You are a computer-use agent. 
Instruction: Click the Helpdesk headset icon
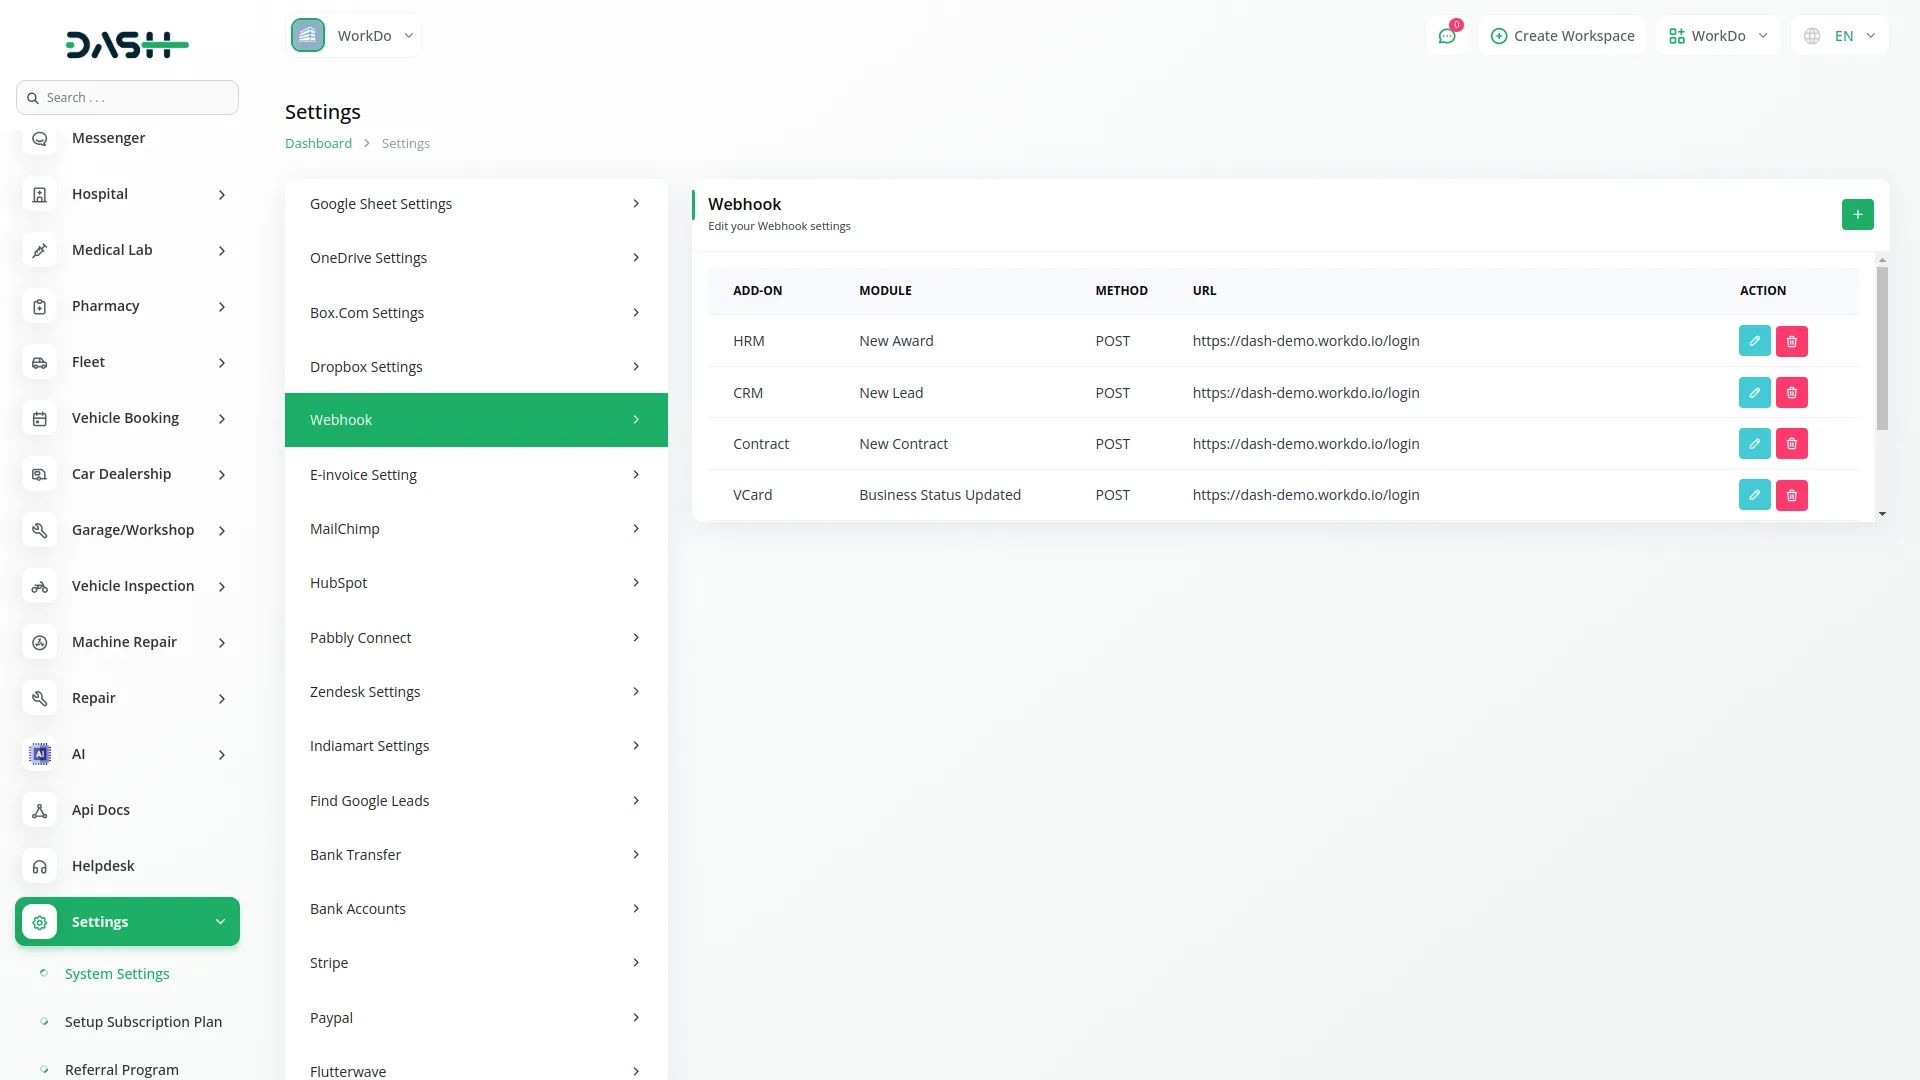click(x=39, y=866)
